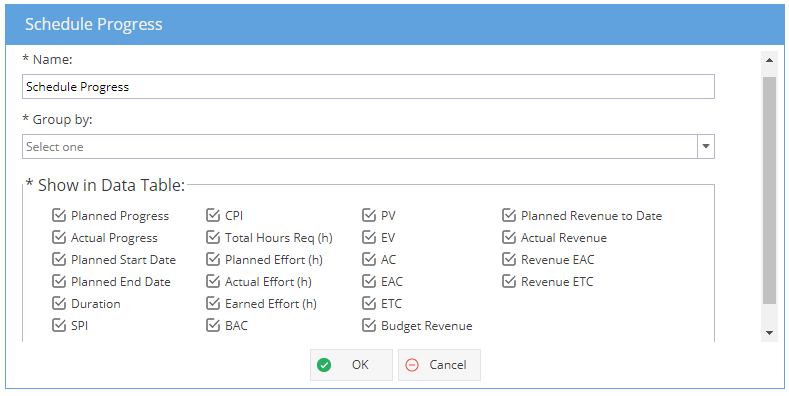Screen dimensions: 789x396
Task: Confirm with the OK button
Action: click(351, 365)
